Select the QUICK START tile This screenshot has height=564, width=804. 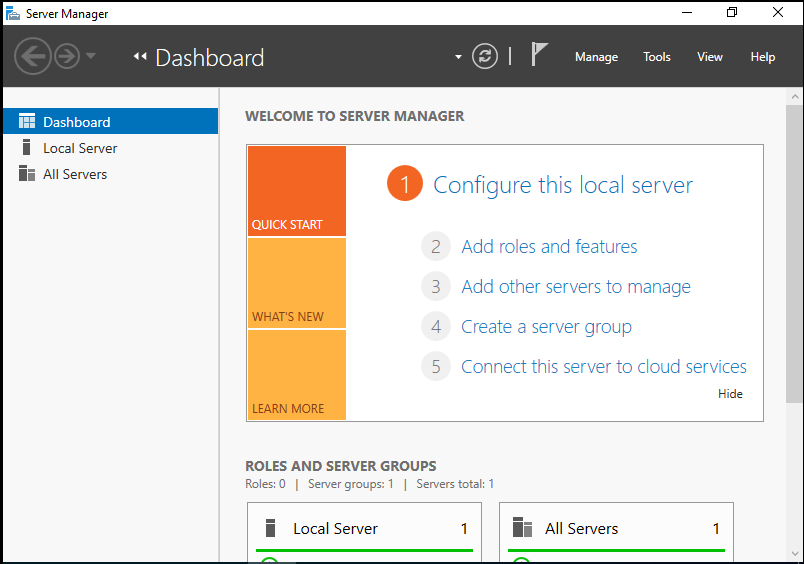click(x=296, y=191)
